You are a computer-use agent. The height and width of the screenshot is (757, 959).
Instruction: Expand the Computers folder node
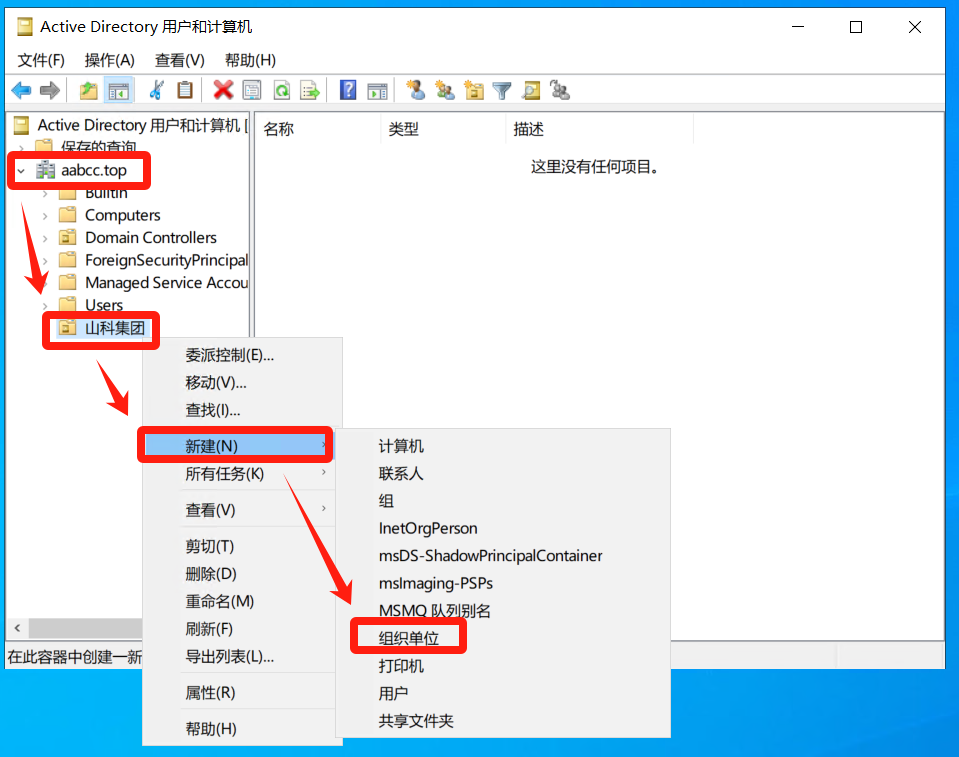[x=45, y=215]
